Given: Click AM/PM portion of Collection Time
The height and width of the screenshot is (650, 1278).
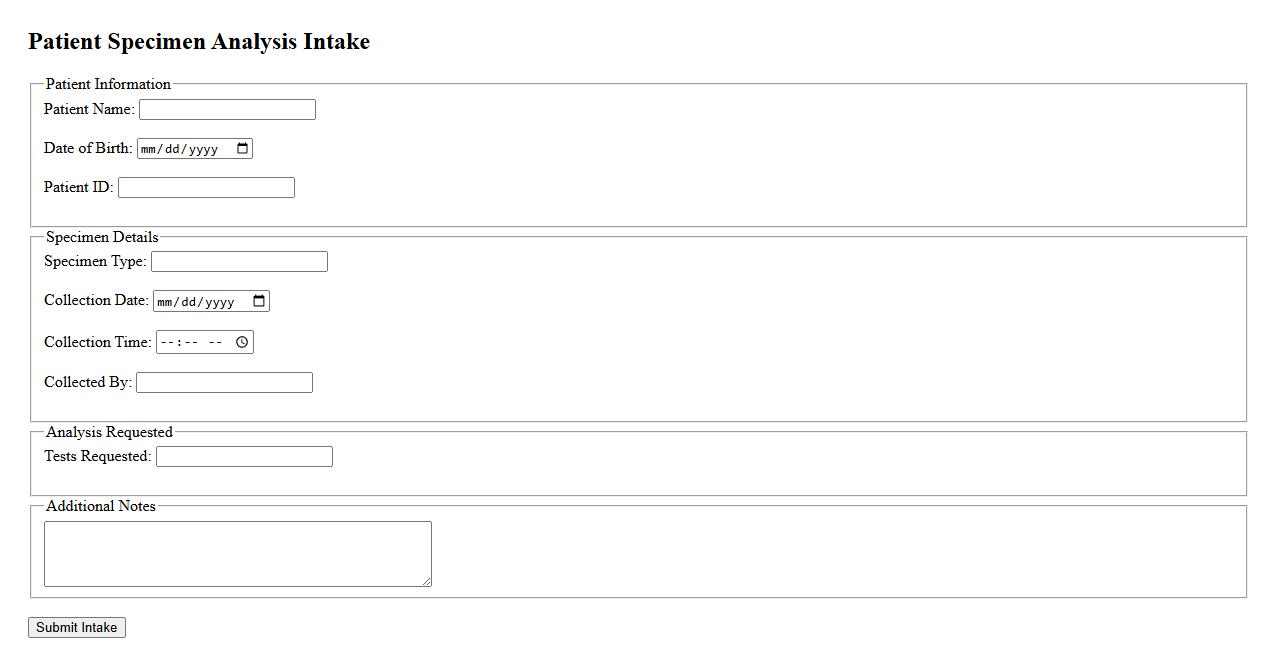Looking at the screenshot, I should 215,342.
